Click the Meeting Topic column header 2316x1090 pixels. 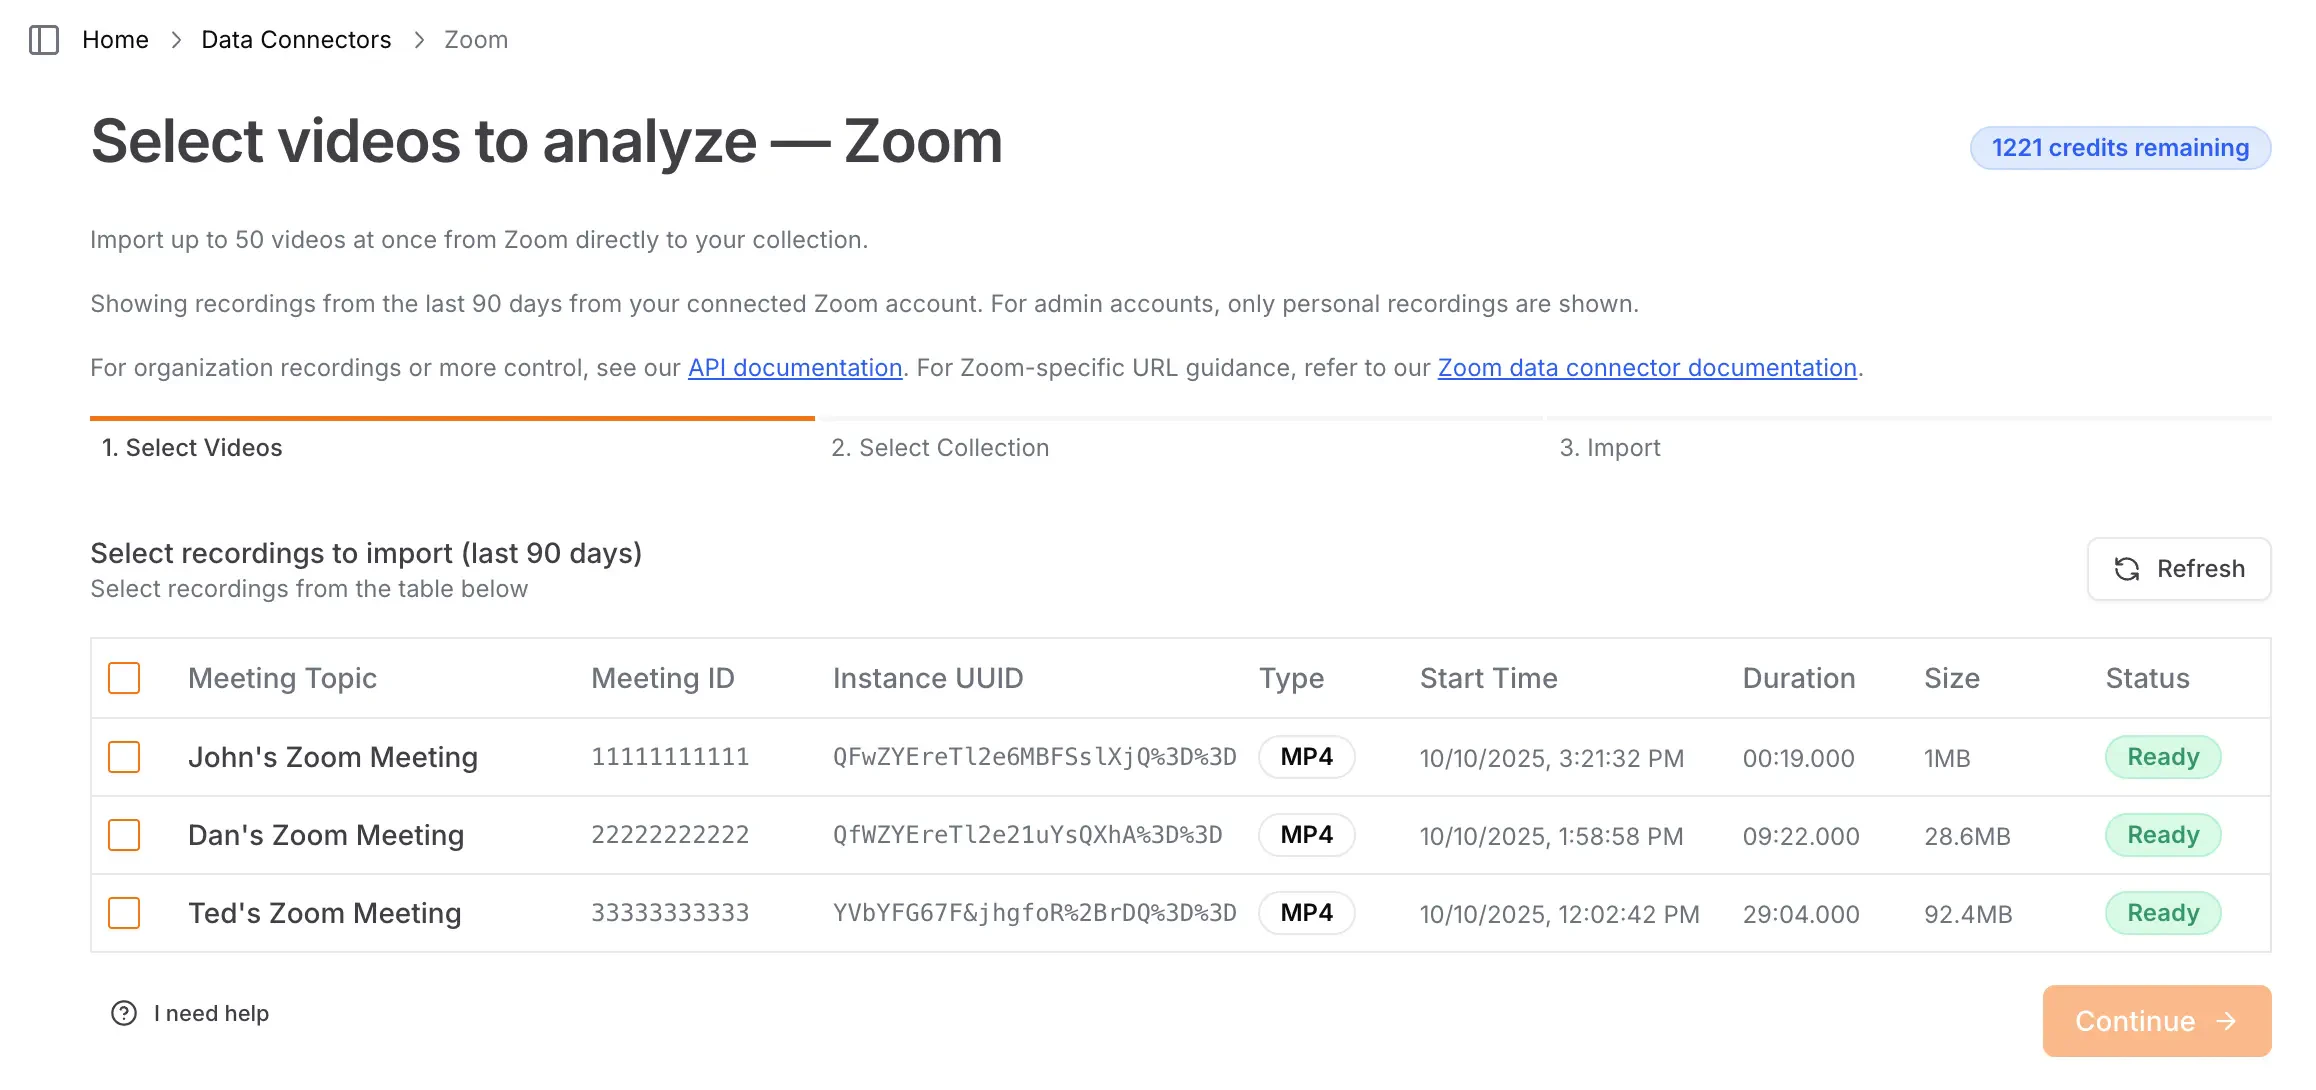(282, 678)
